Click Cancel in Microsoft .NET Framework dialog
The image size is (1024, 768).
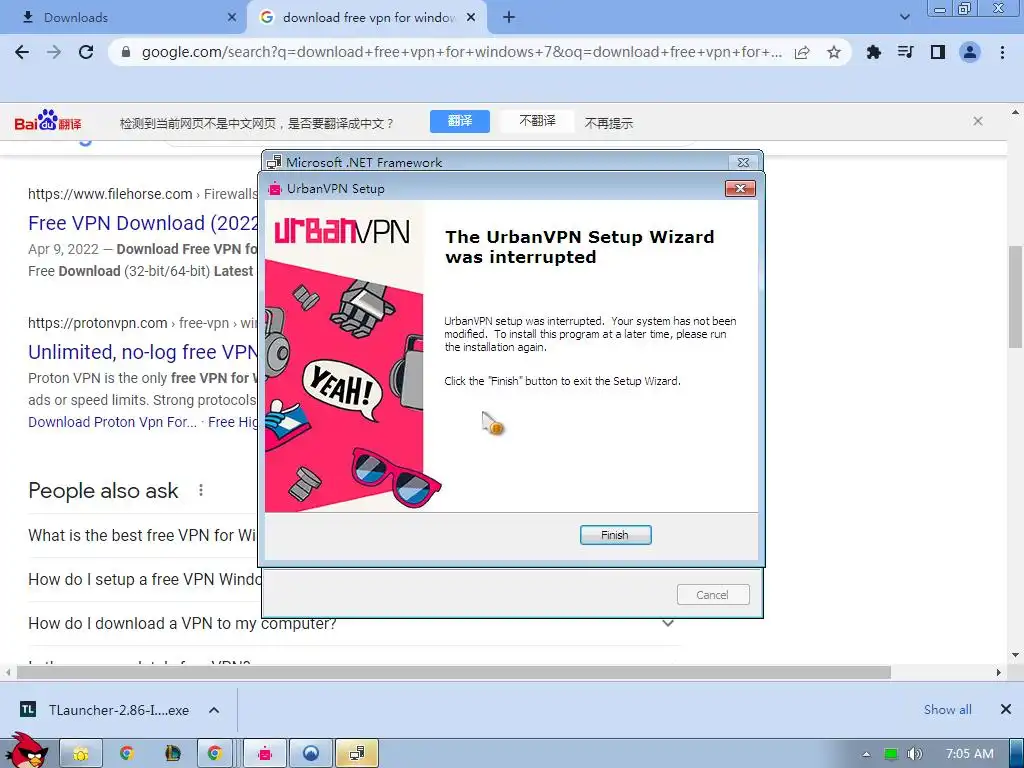712,595
